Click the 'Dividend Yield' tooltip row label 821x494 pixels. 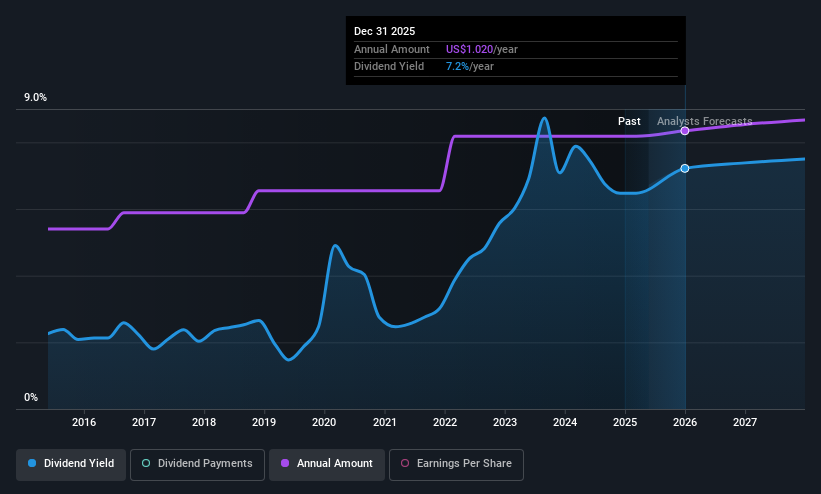point(389,67)
